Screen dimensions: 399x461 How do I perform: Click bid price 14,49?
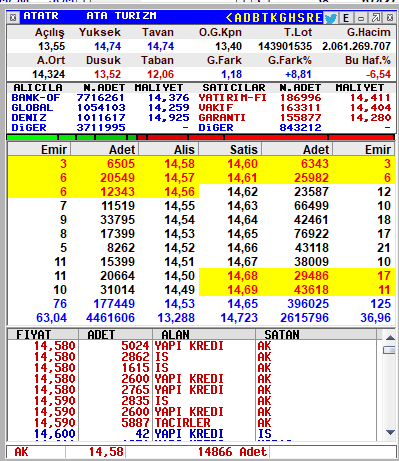179,290
